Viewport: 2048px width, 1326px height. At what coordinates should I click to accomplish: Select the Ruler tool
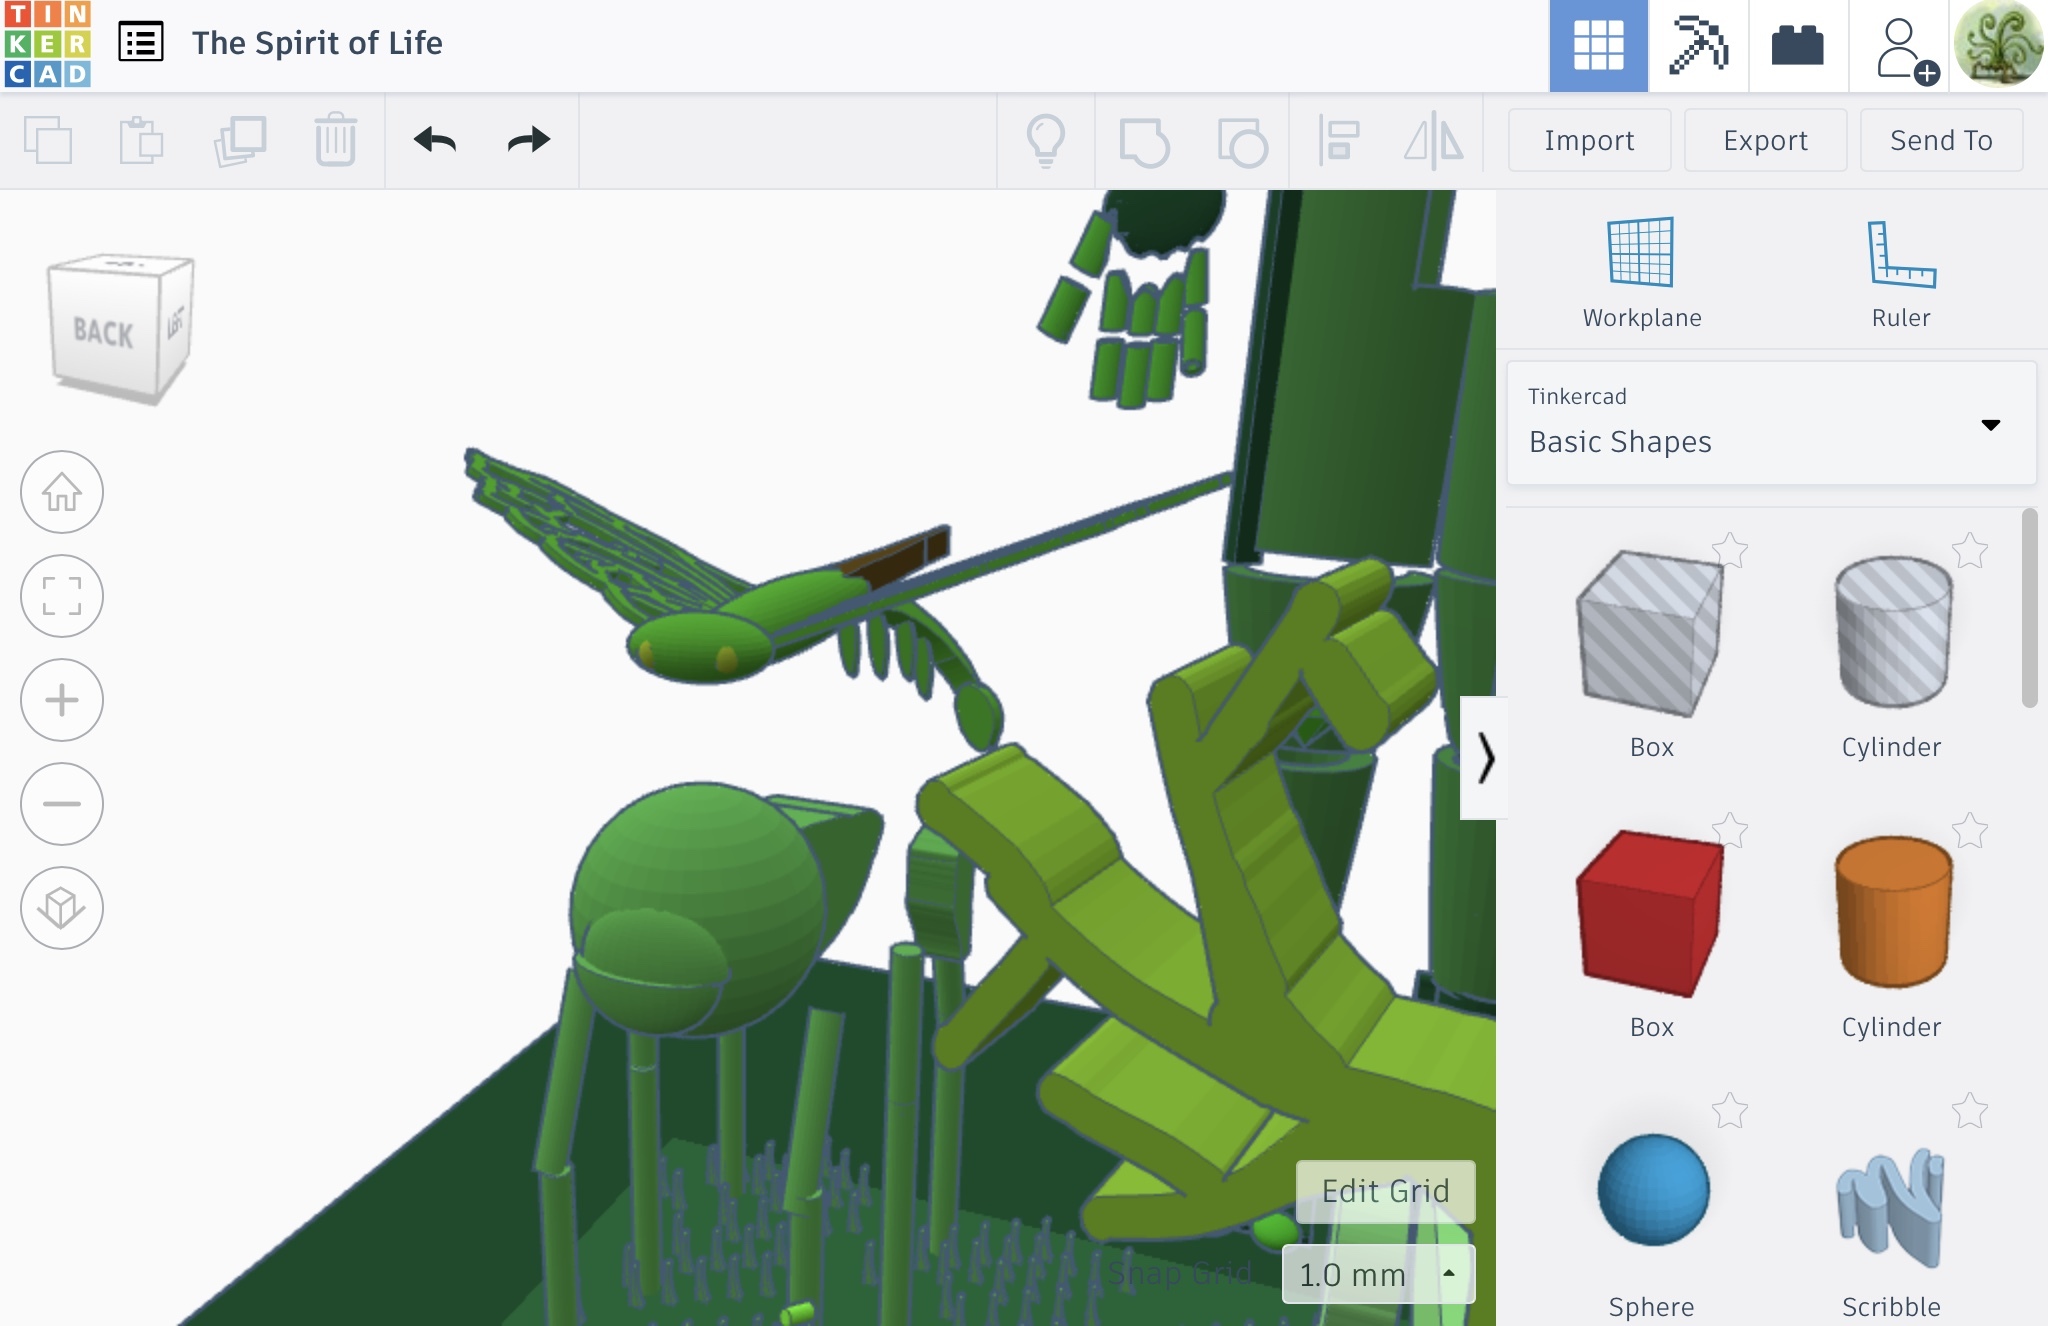click(1901, 272)
